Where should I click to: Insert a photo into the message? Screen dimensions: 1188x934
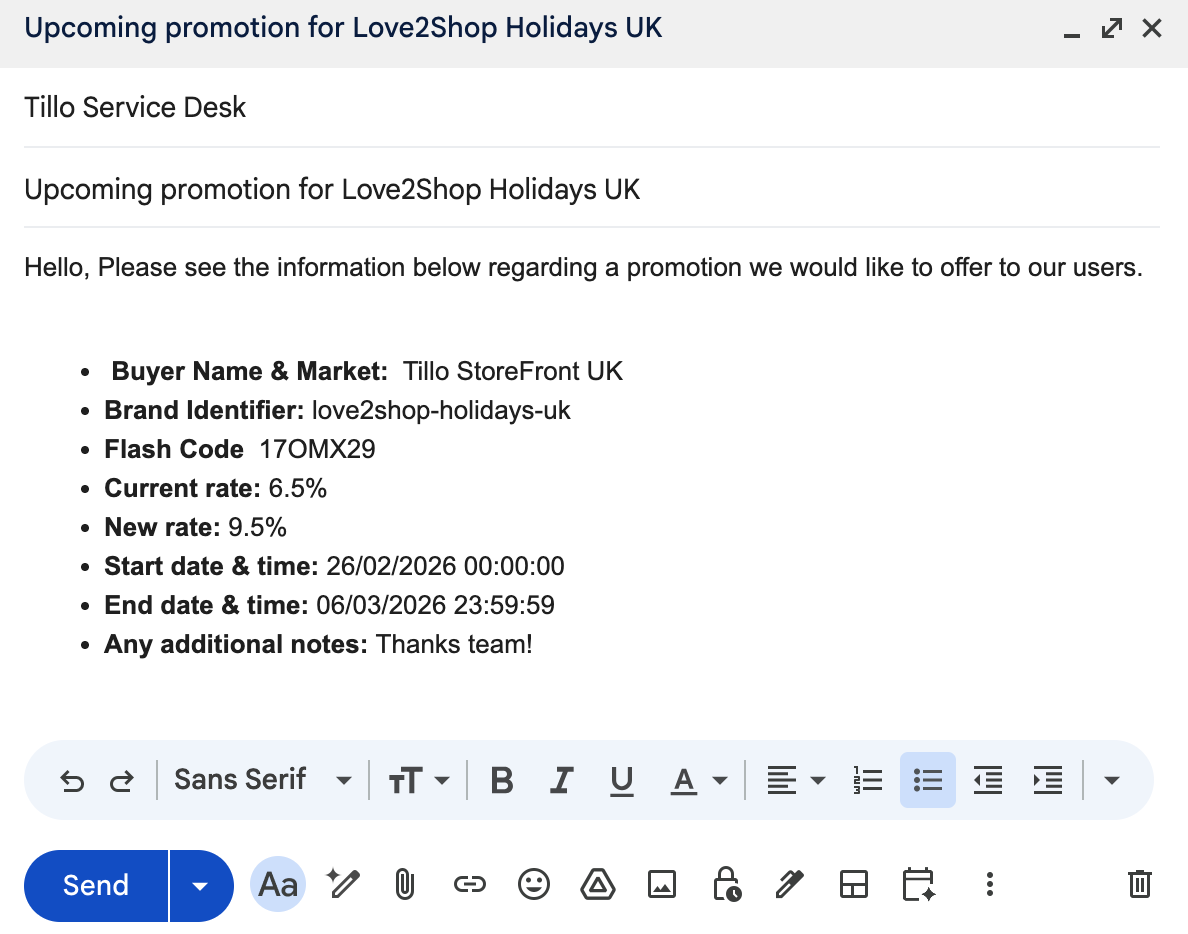tap(662, 885)
